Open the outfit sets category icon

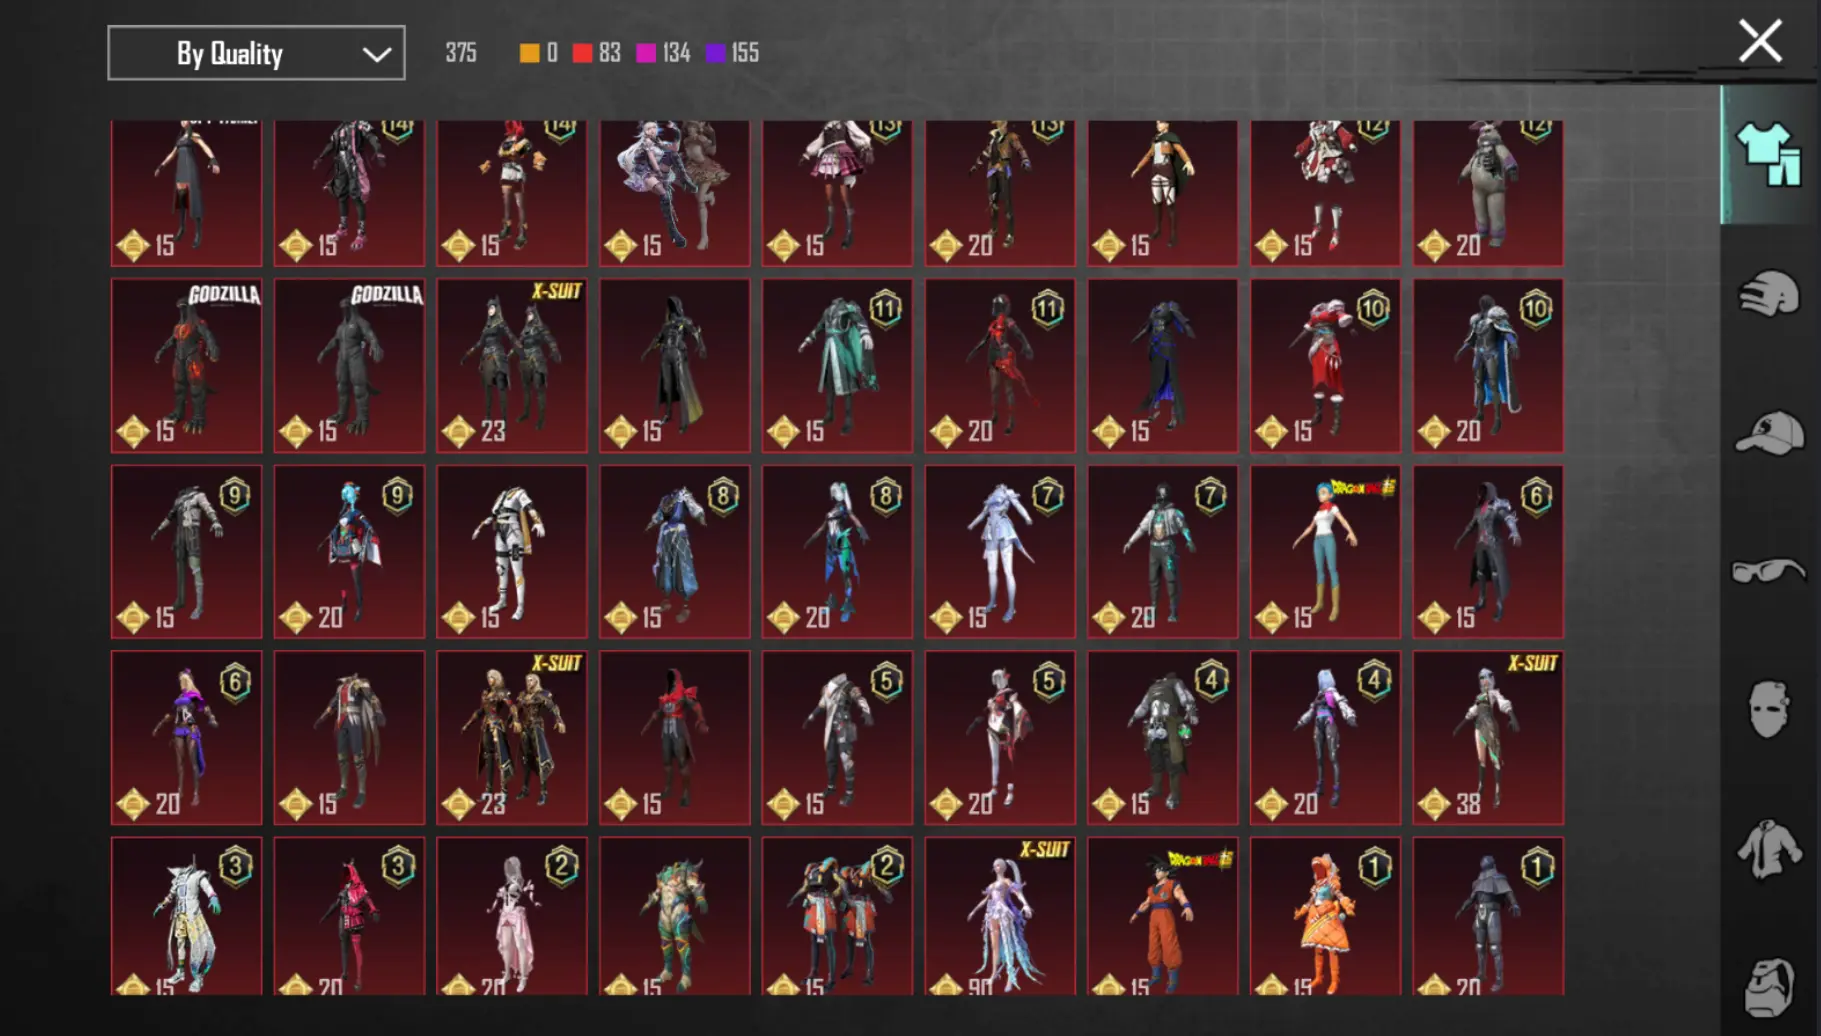[x=1768, y=155]
